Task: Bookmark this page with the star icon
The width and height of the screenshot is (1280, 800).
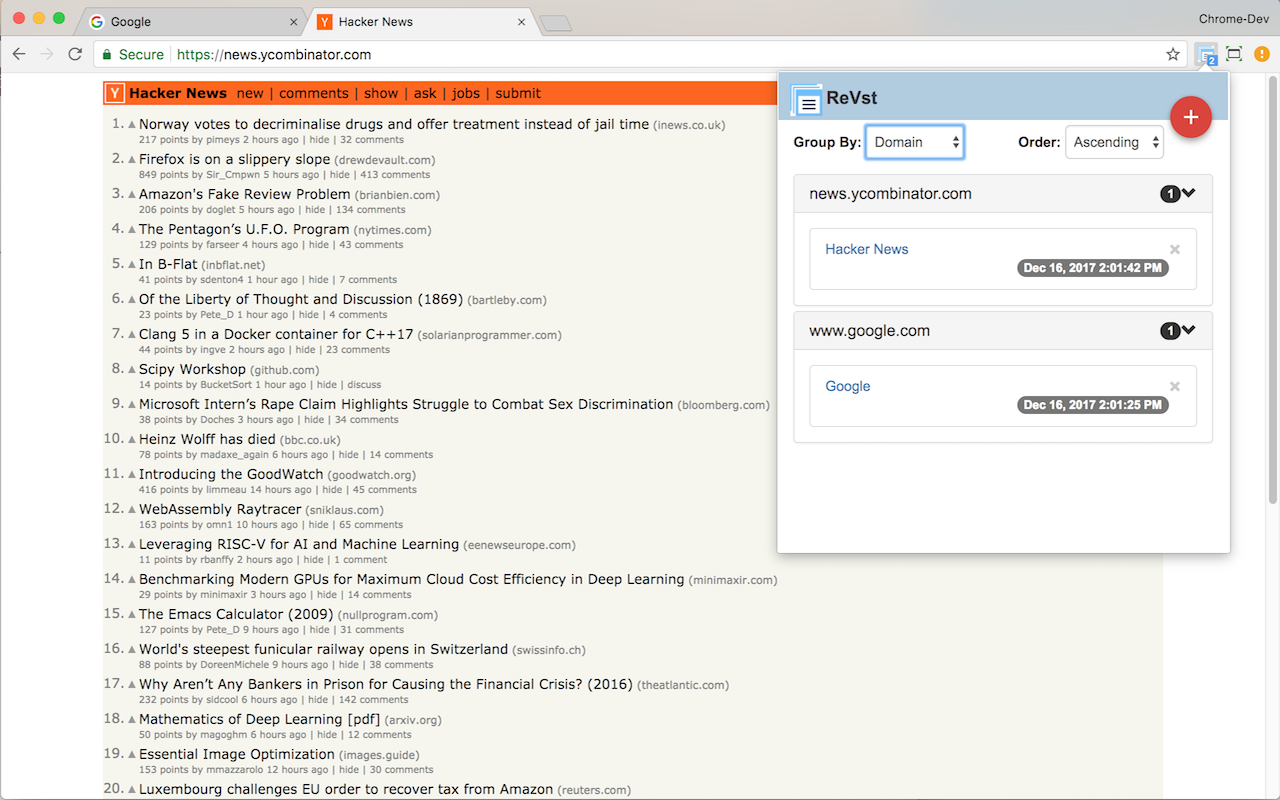Action: click(1173, 54)
